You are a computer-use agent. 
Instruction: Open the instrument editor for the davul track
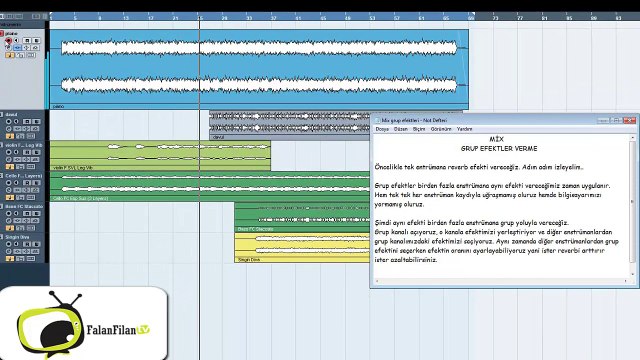click(9, 129)
